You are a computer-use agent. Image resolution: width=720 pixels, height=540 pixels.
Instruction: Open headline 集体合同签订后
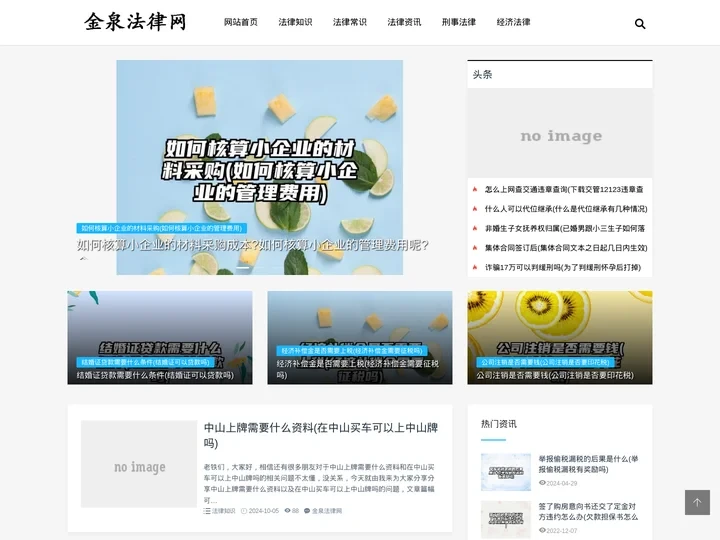coord(566,248)
